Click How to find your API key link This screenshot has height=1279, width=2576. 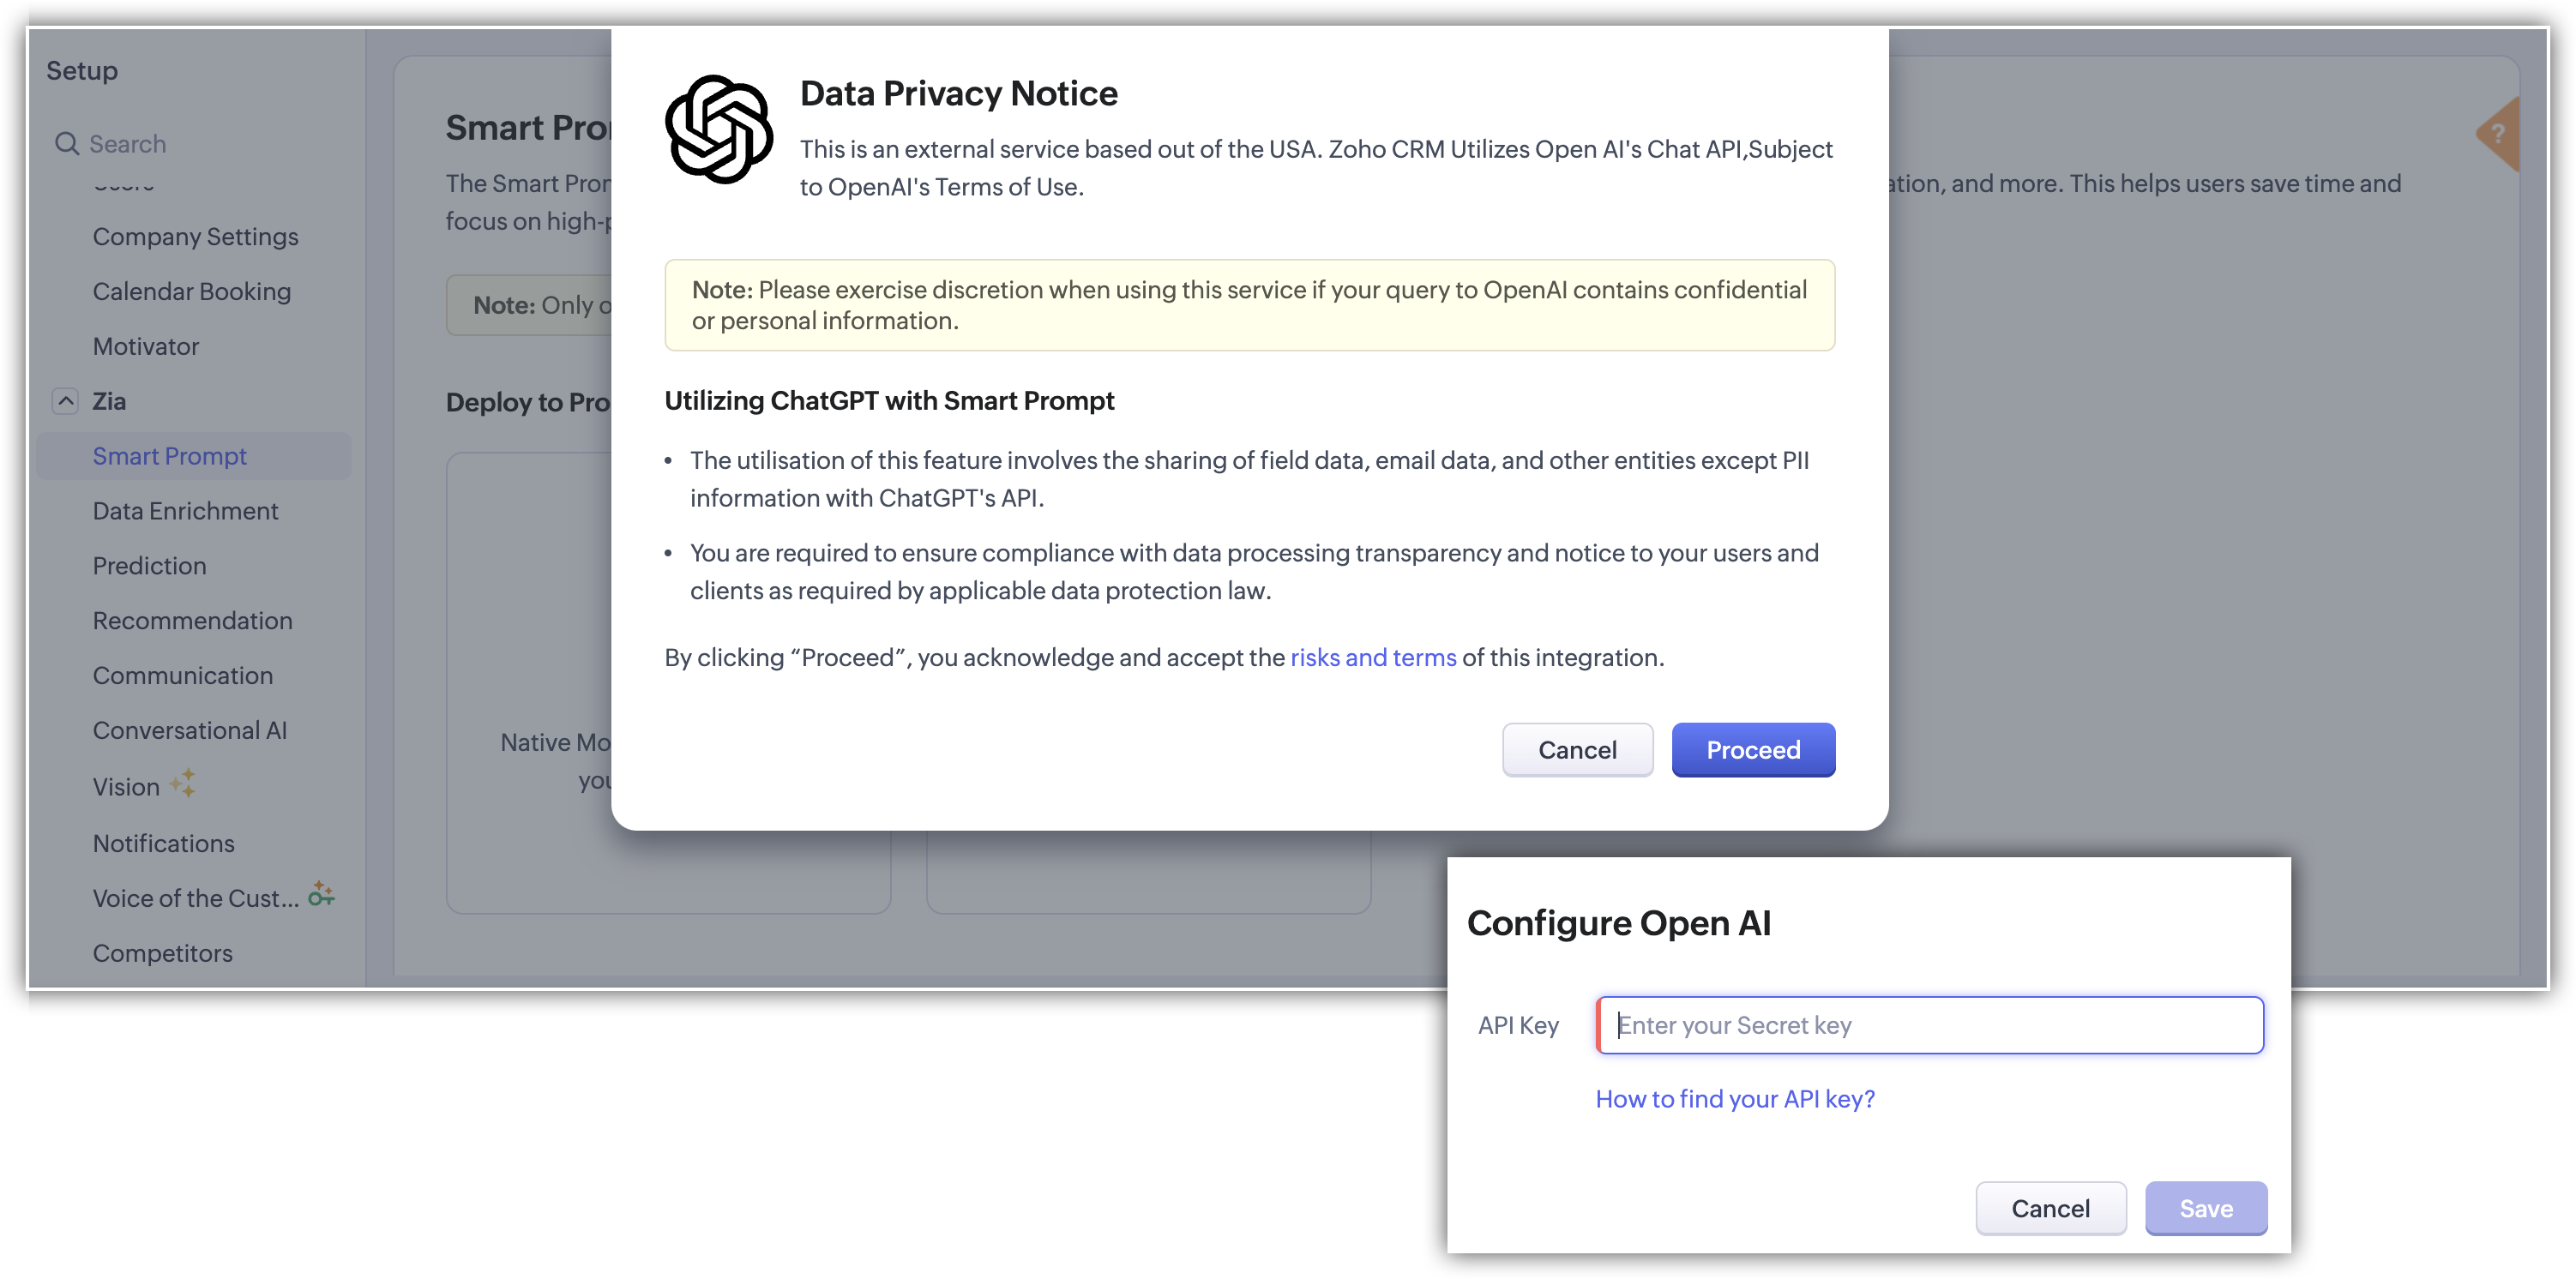[x=1734, y=1099]
